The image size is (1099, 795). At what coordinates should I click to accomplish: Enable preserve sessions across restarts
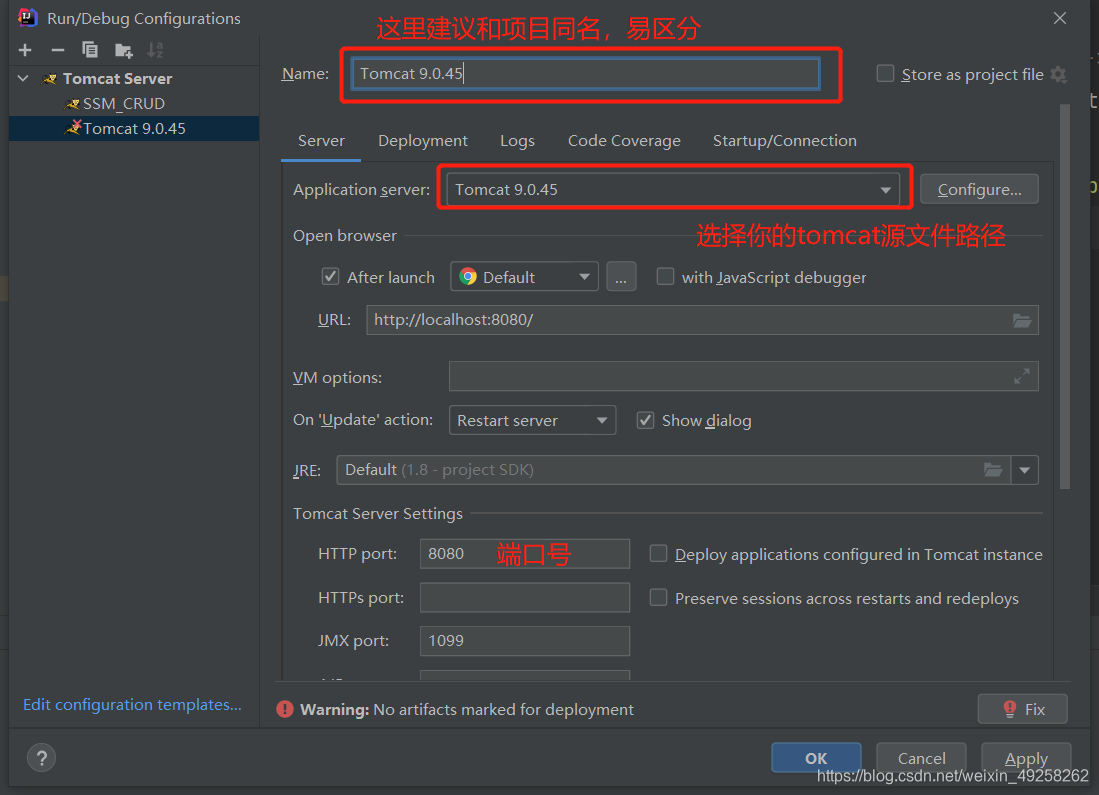coord(658,597)
